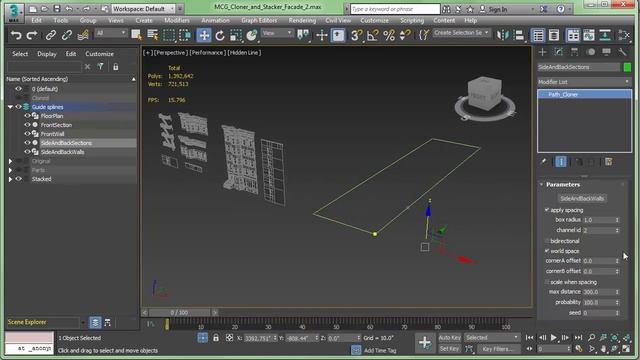
Task: Pick the Rectangular Selection Region tool
Action: [x=169, y=36]
